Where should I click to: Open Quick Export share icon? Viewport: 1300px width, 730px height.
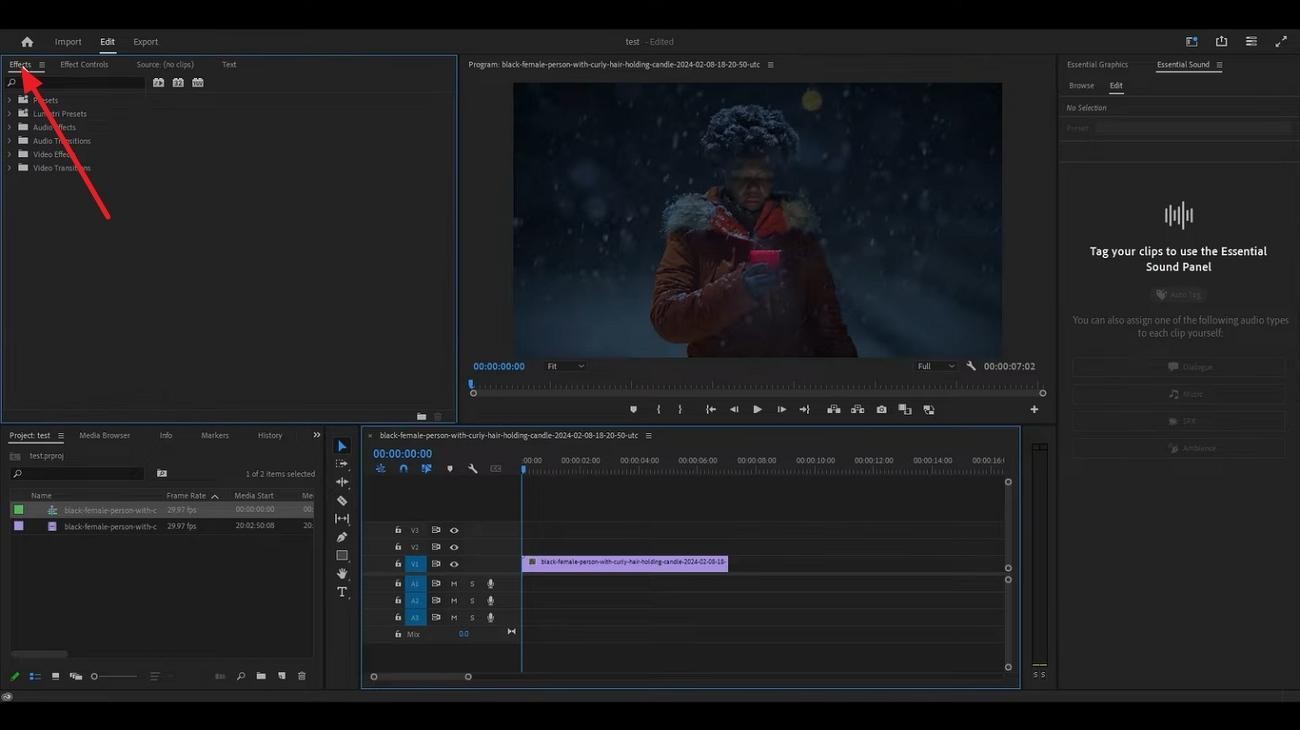(x=1221, y=42)
